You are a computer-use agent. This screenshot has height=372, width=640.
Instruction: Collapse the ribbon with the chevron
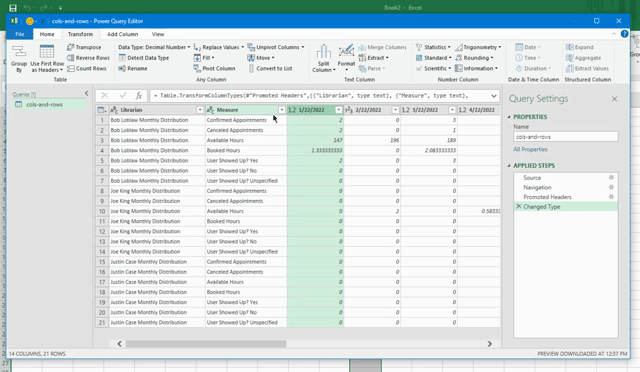tap(614, 34)
